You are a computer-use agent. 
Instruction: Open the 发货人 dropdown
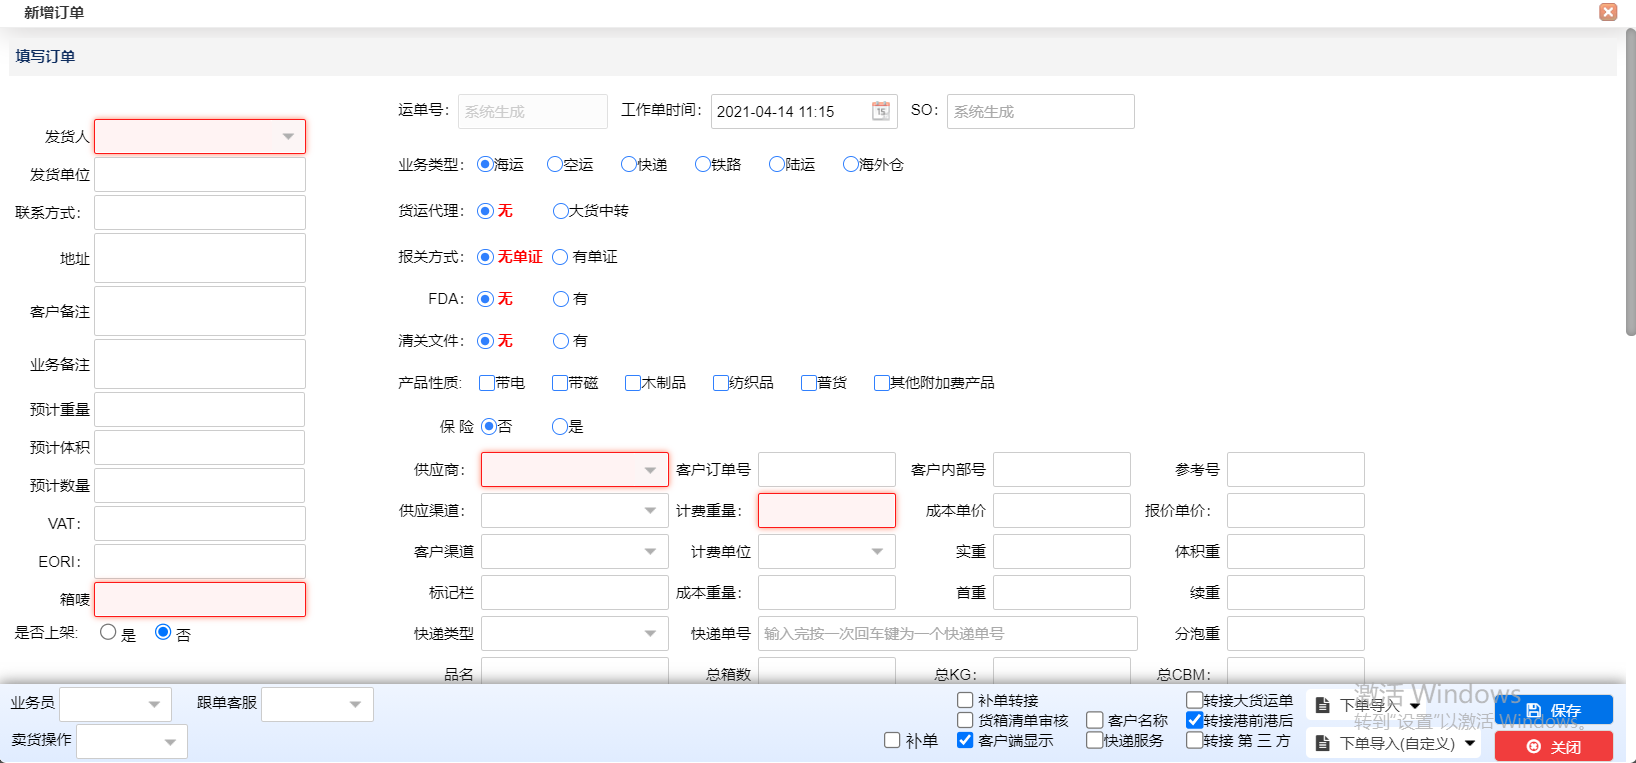[200, 136]
